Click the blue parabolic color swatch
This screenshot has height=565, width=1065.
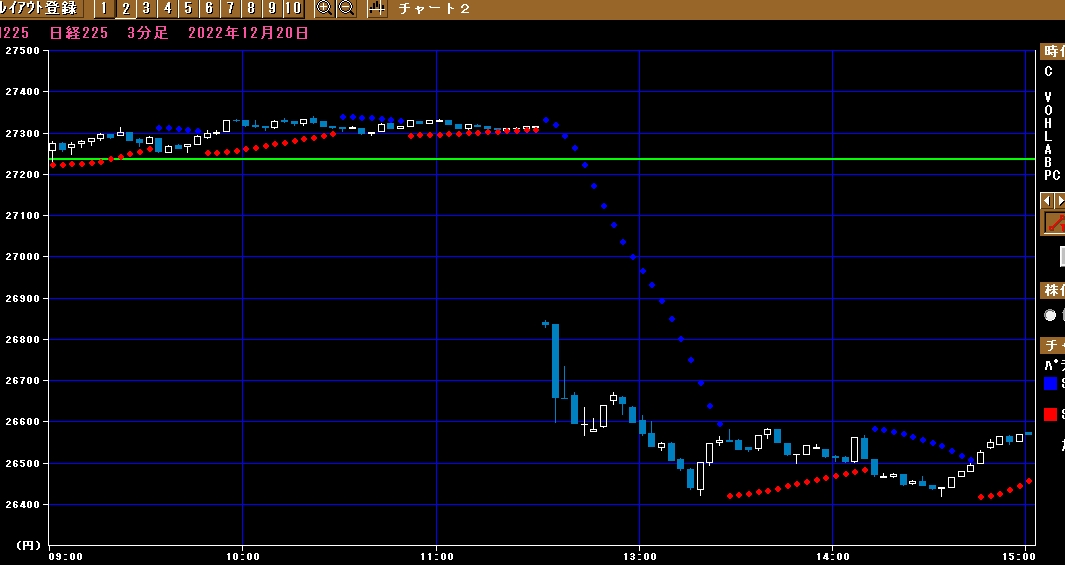click(x=1050, y=384)
